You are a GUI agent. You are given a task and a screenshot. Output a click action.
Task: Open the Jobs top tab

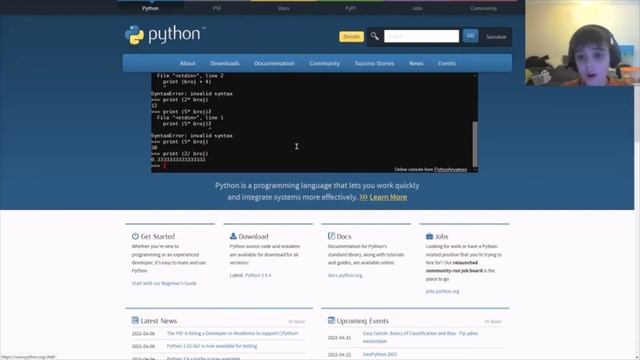tap(417, 8)
